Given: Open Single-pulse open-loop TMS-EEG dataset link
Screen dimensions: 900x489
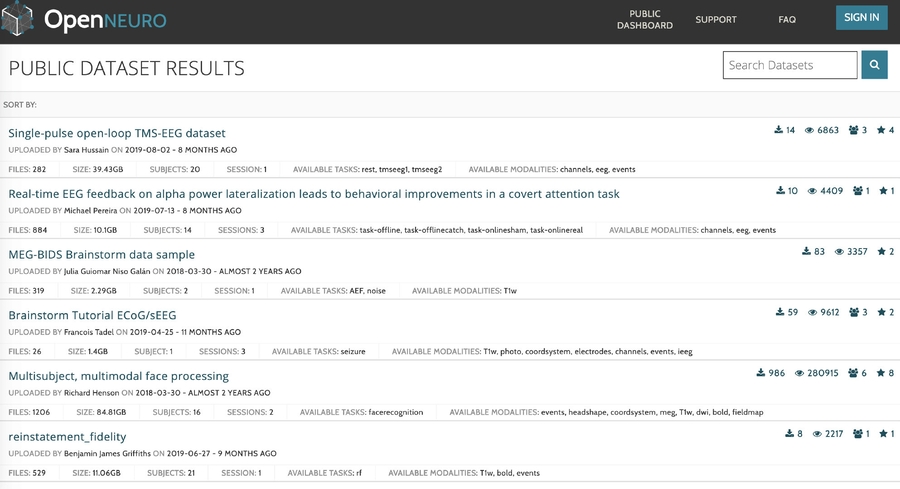Looking at the screenshot, I should (117, 133).
